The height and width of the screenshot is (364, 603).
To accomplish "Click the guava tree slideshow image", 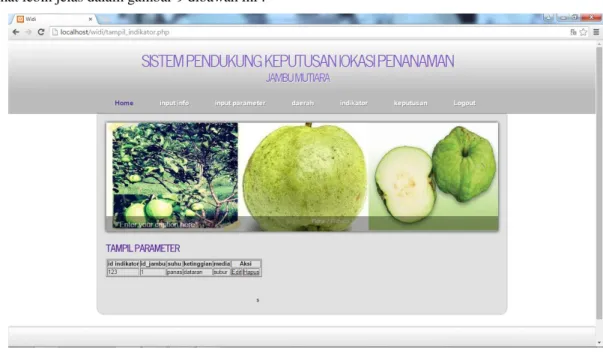I will [x=175, y=175].
